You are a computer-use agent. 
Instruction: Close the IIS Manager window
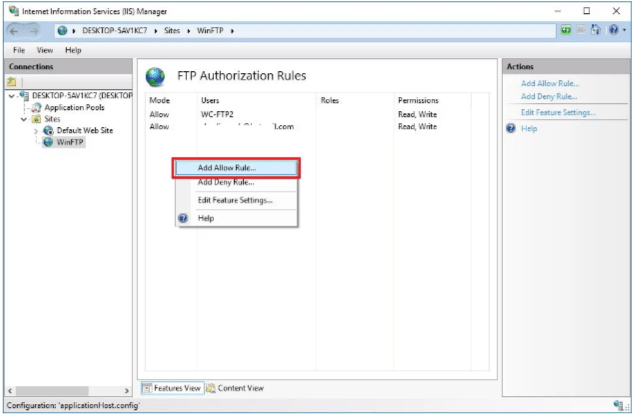(616, 11)
